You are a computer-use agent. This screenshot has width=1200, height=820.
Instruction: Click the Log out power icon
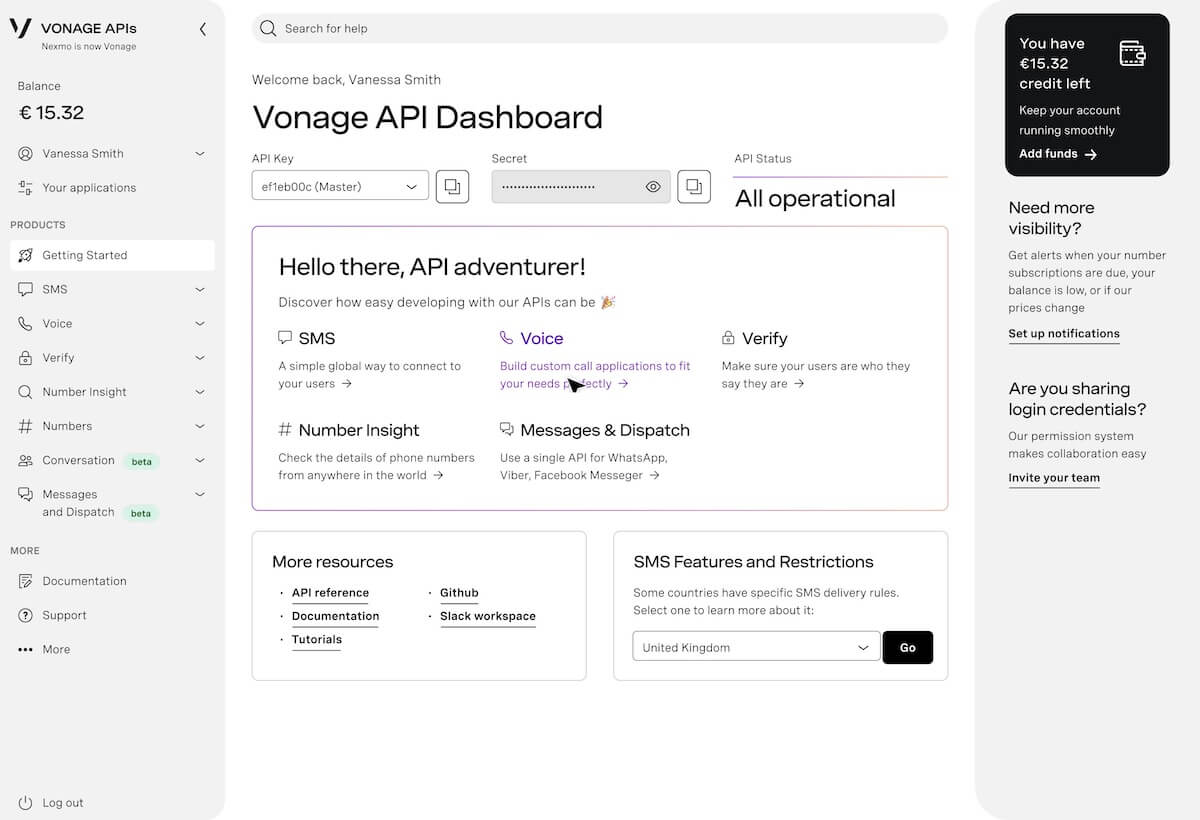pos(25,803)
